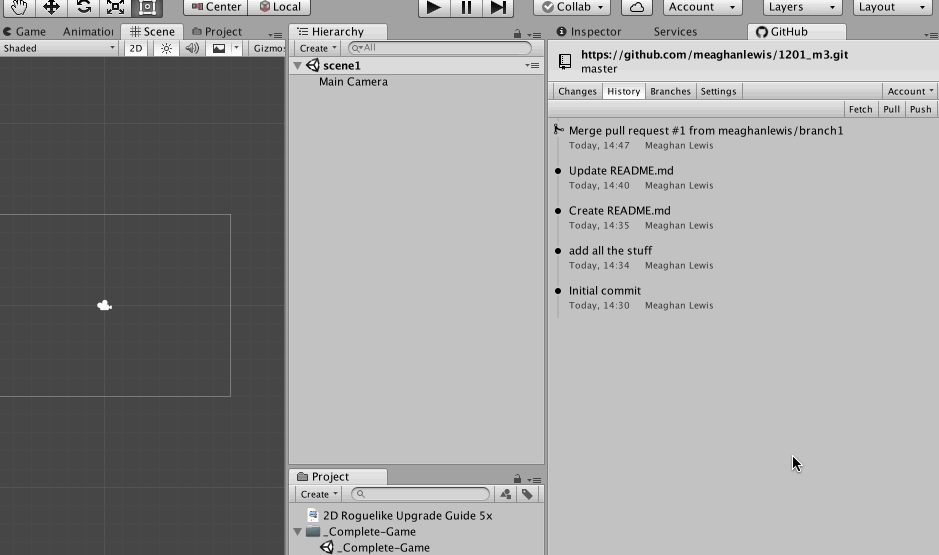Select the Hand tool
This screenshot has width=939, height=555.
coord(19,7)
